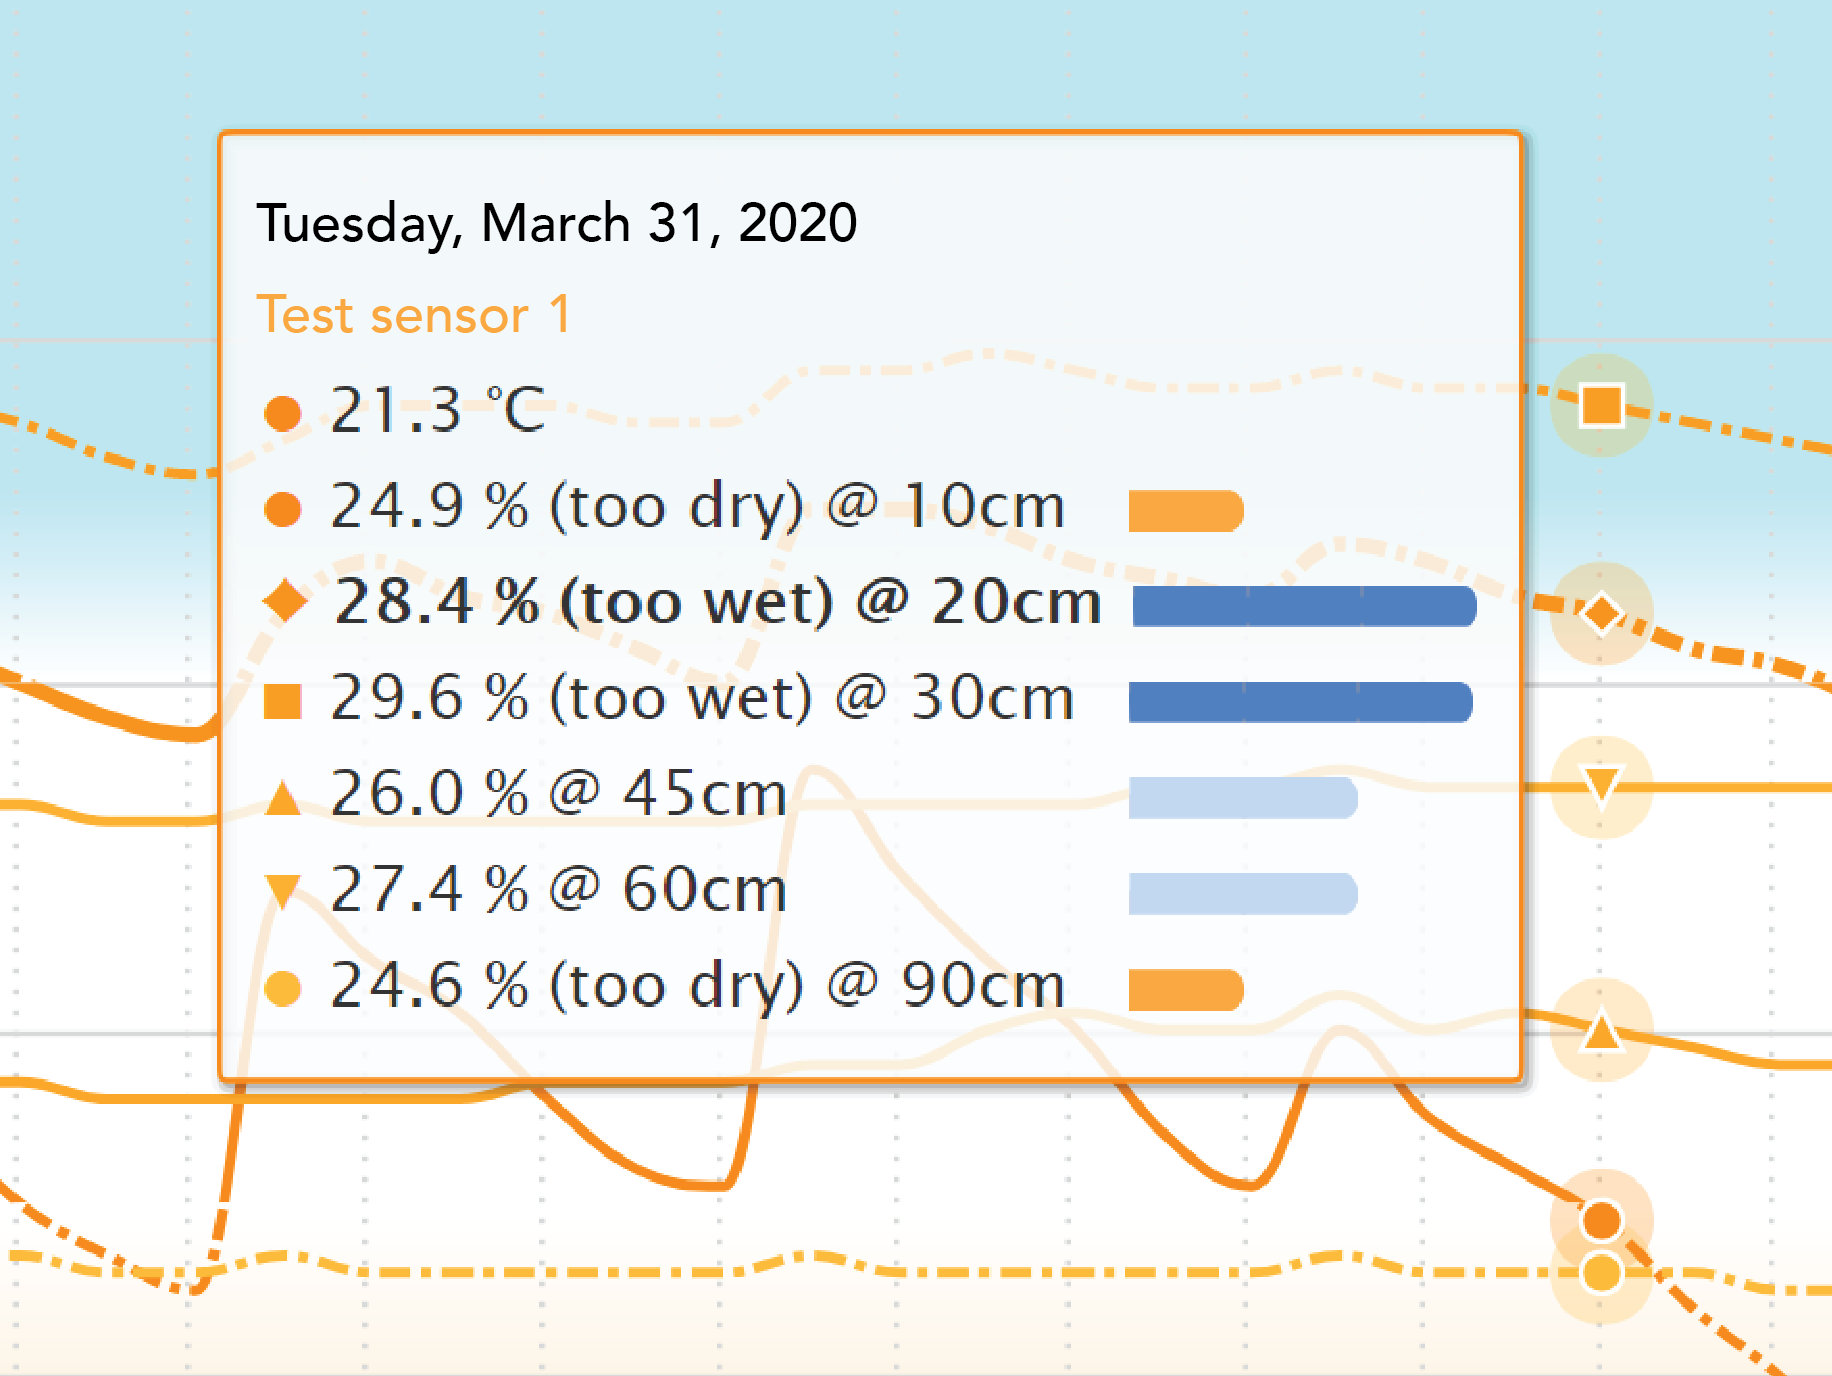
Task: Click the orange circle icon beside 21.3 °C
Action: (283, 413)
